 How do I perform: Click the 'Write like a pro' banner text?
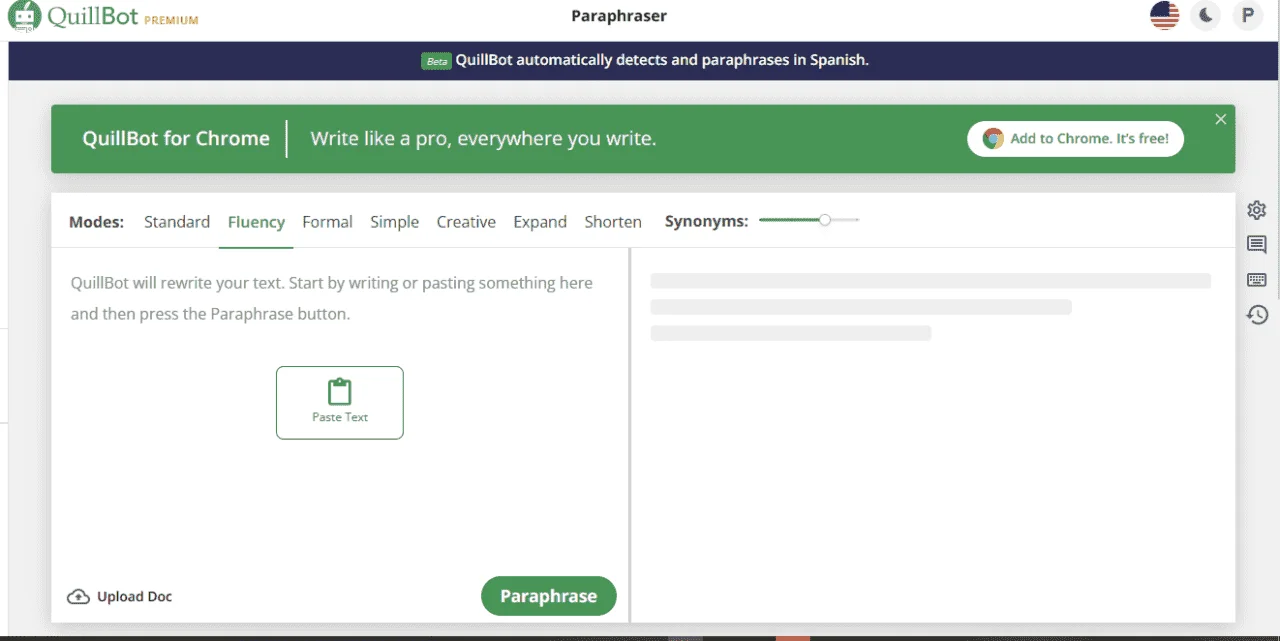[x=483, y=139]
